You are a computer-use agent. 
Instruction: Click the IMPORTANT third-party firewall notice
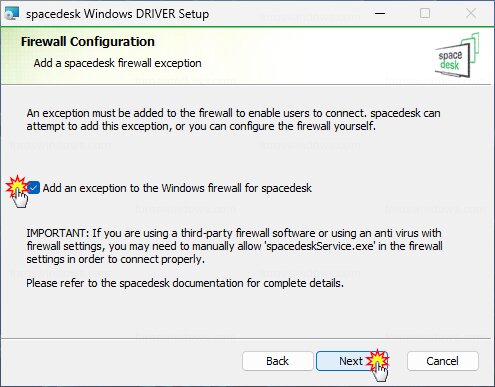point(234,246)
